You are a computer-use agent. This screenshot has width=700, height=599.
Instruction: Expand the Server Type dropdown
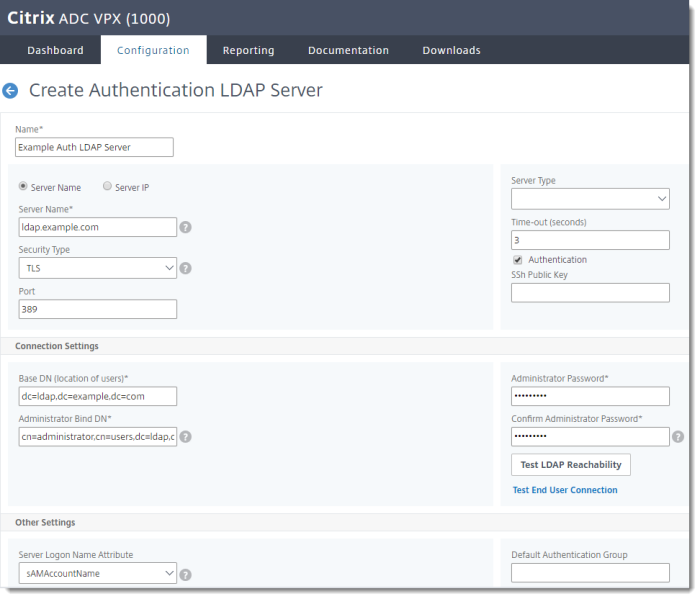pyautogui.click(x=590, y=200)
